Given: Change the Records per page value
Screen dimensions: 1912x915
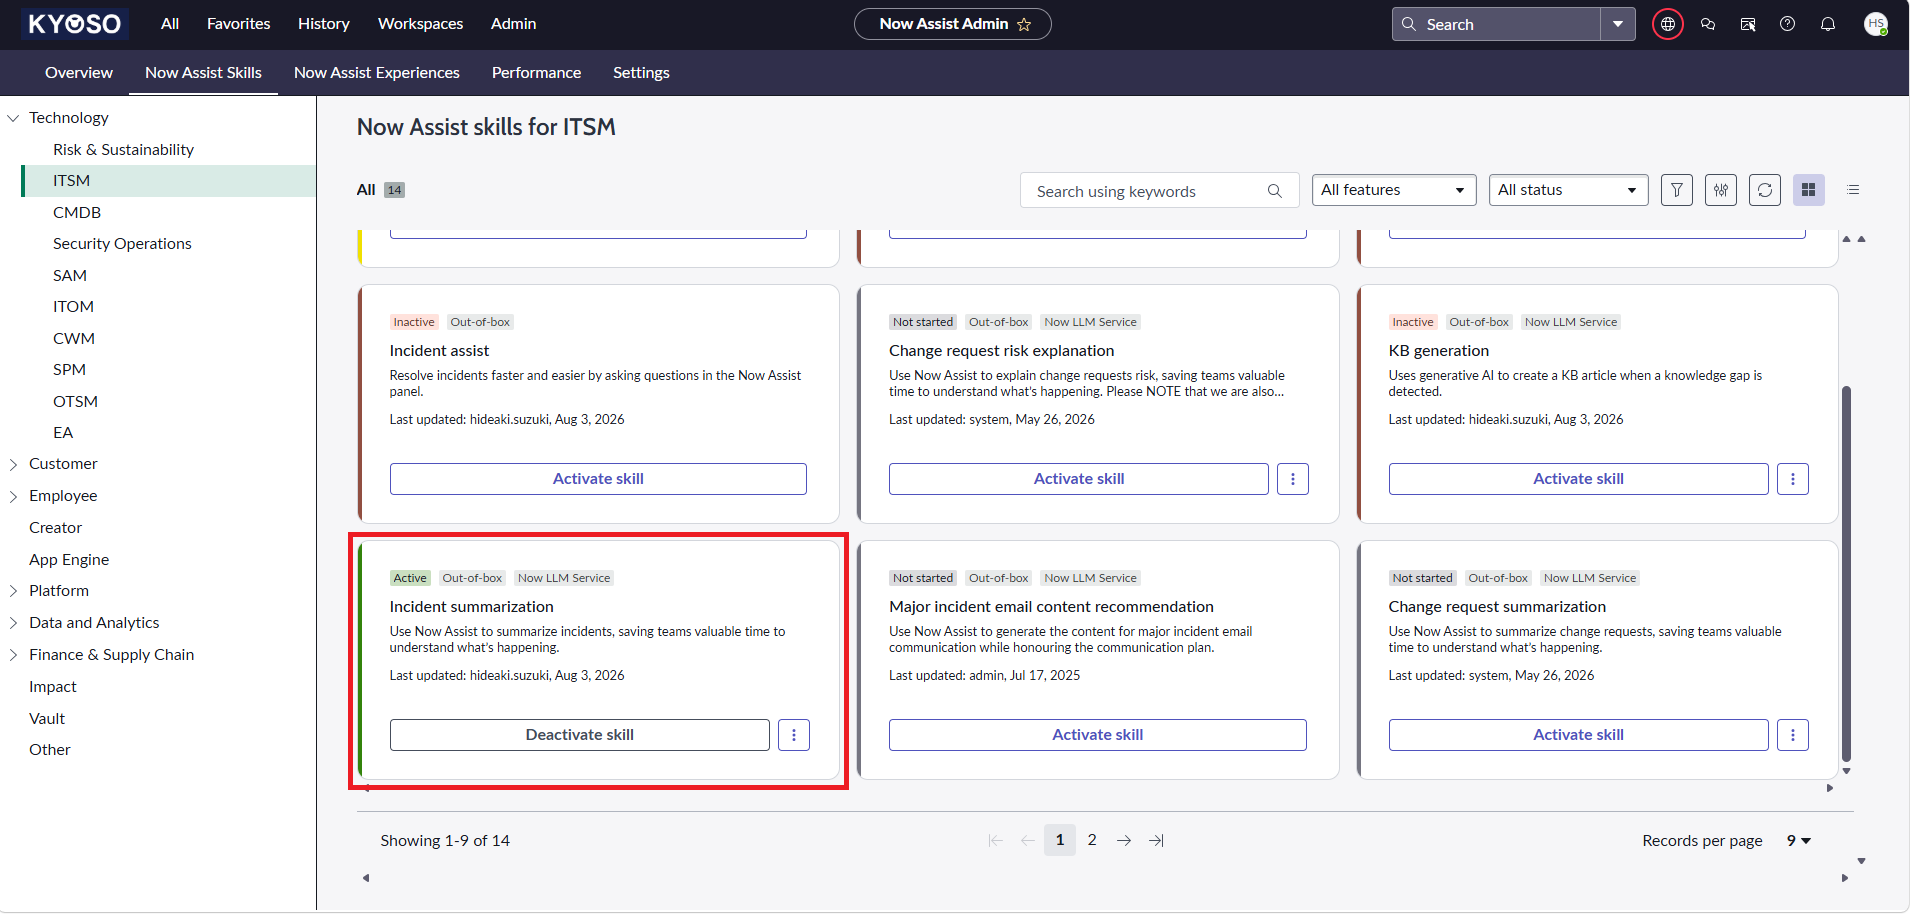Looking at the screenshot, I should tap(1799, 841).
